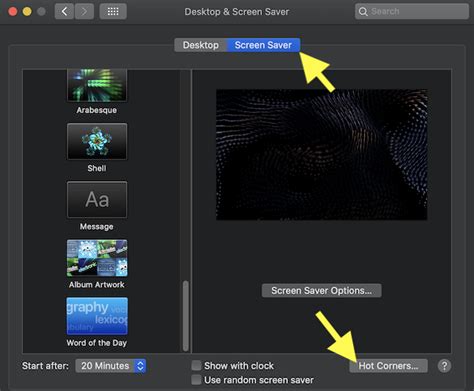
Task: Enable Show with clock checkbox
Action: click(x=196, y=366)
